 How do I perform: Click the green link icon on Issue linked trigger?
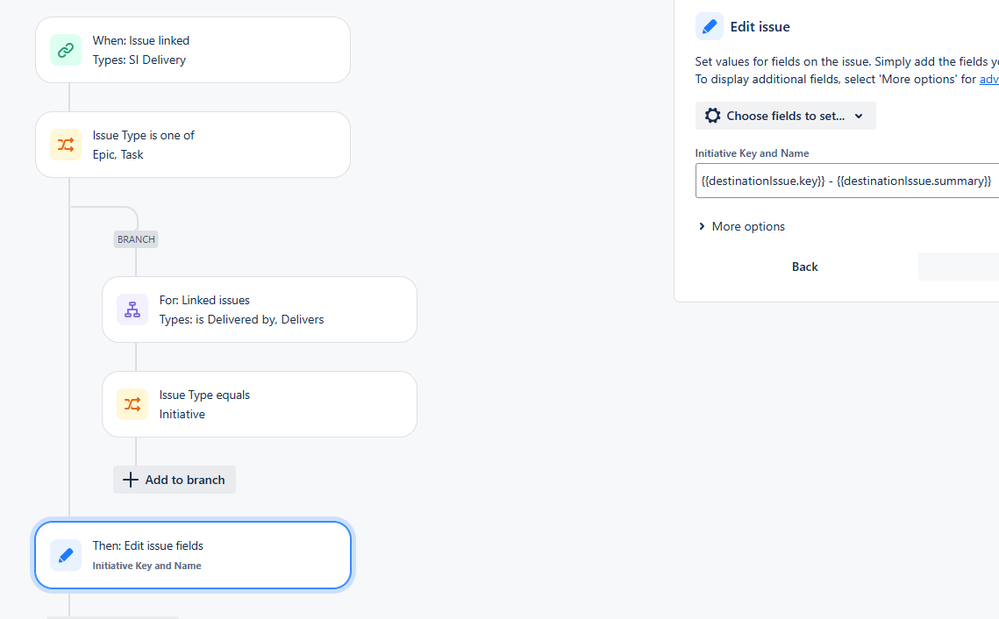(66, 50)
